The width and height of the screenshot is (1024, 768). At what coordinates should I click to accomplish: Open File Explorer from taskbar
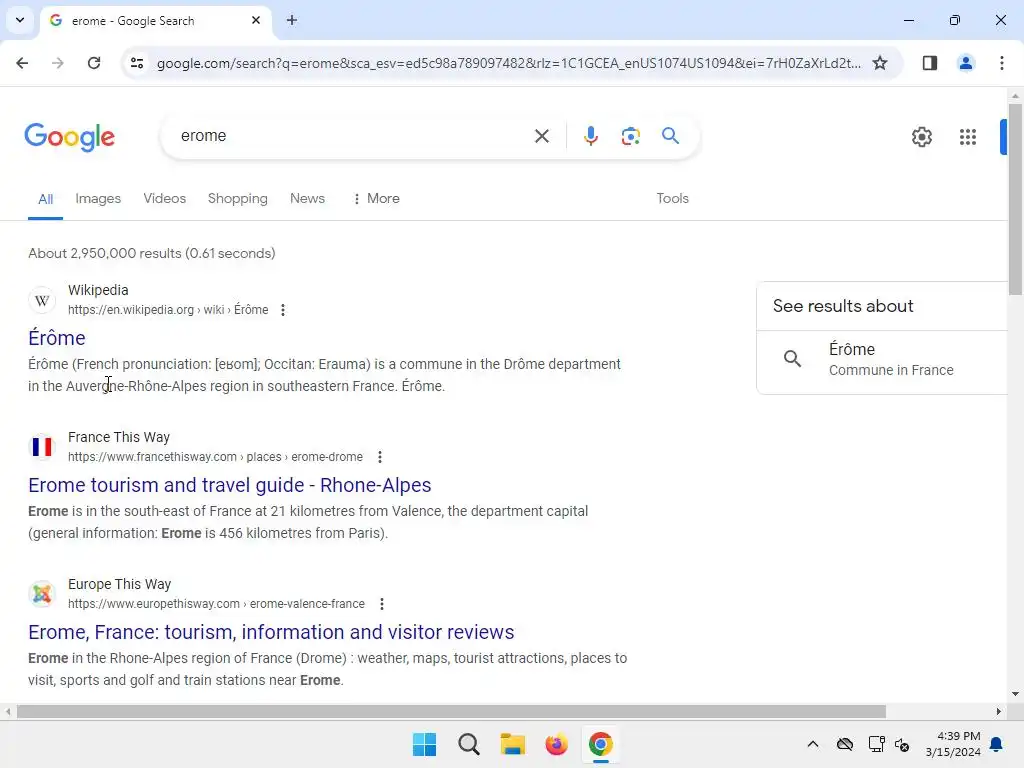tap(513, 744)
